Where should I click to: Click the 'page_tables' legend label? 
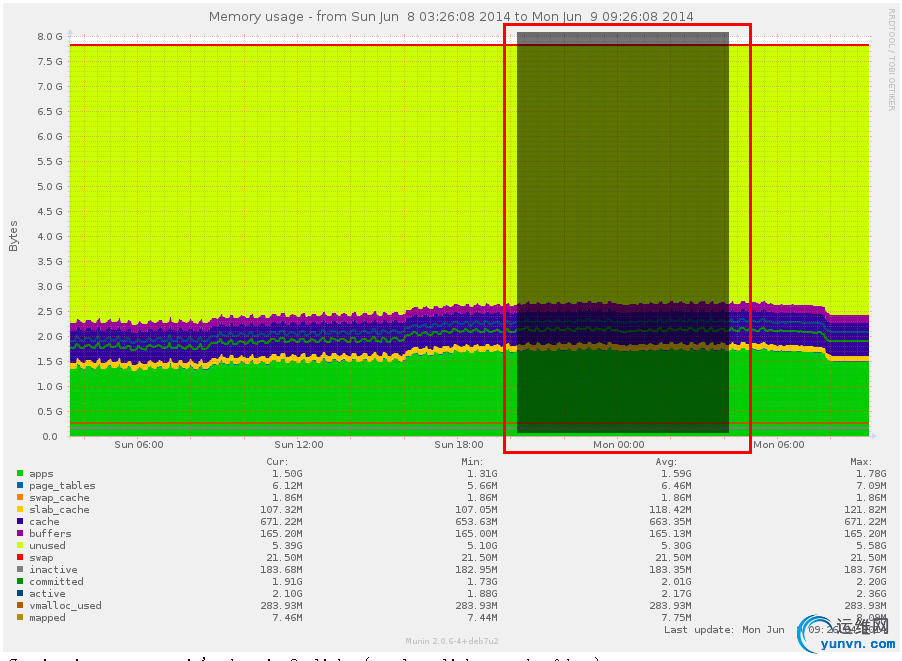click(62, 486)
